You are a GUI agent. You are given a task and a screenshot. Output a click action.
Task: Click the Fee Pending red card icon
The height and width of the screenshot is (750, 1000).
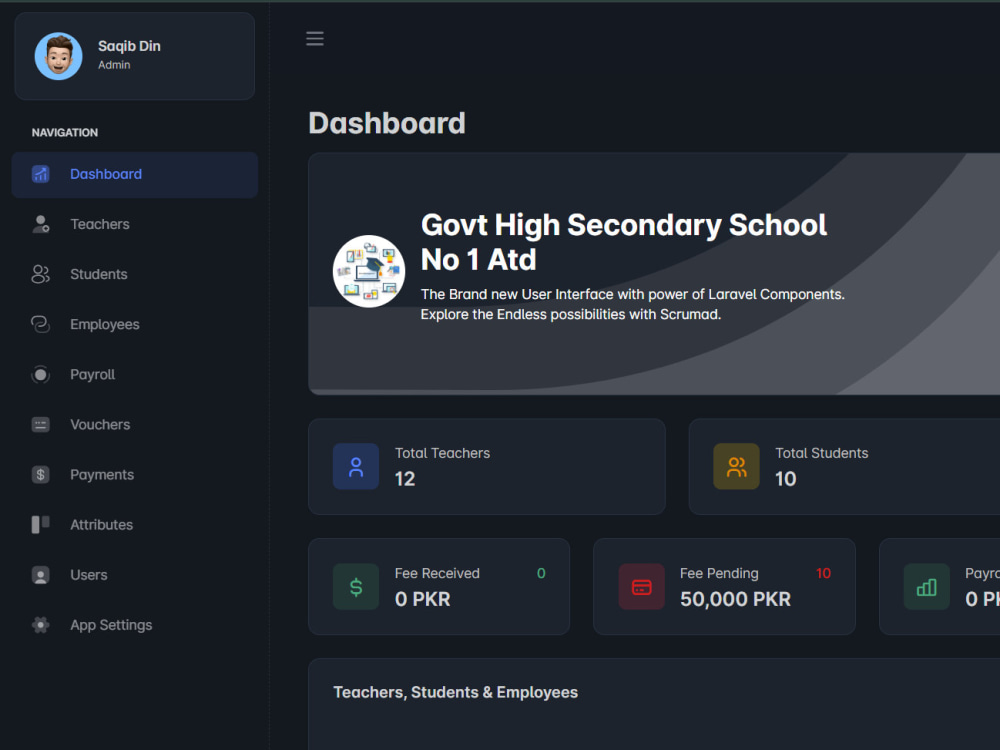pos(642,587)
